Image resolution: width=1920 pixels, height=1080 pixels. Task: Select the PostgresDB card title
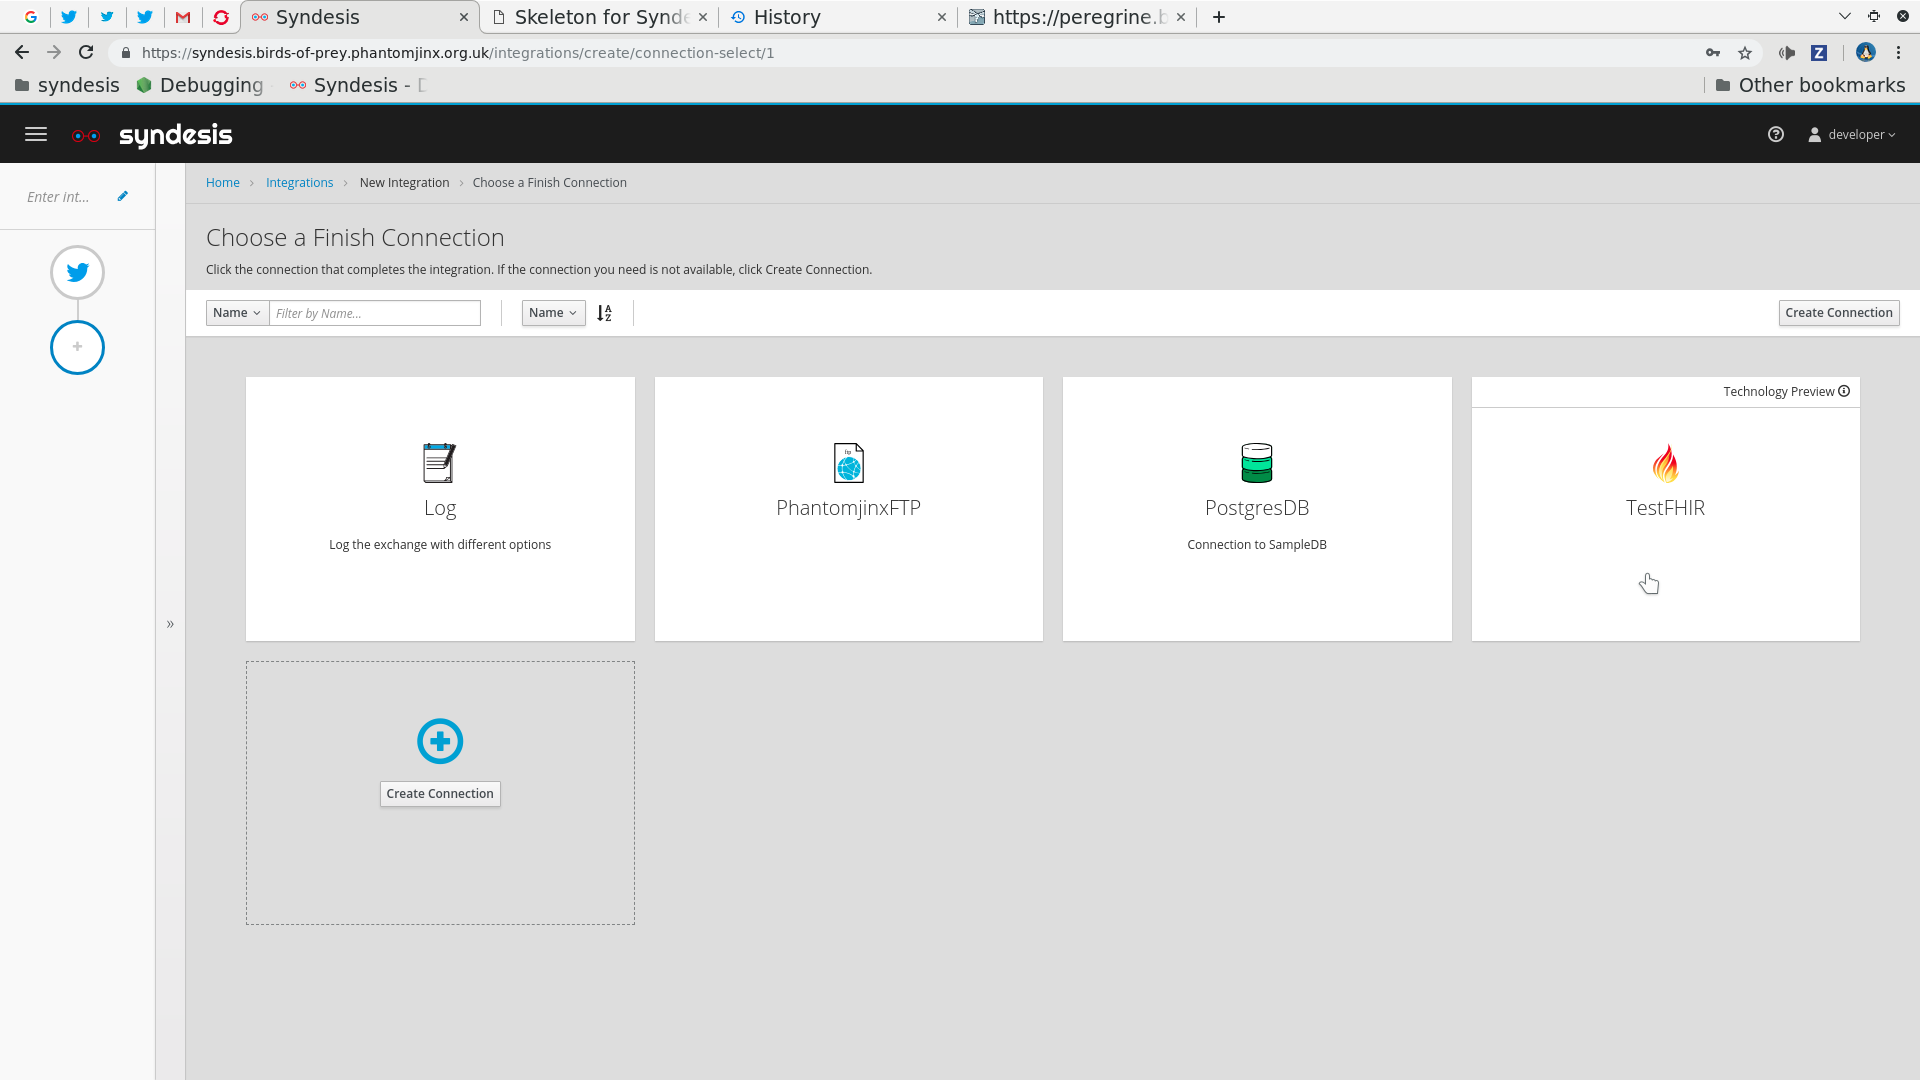pyautogui.click(x=1257, y=508)
